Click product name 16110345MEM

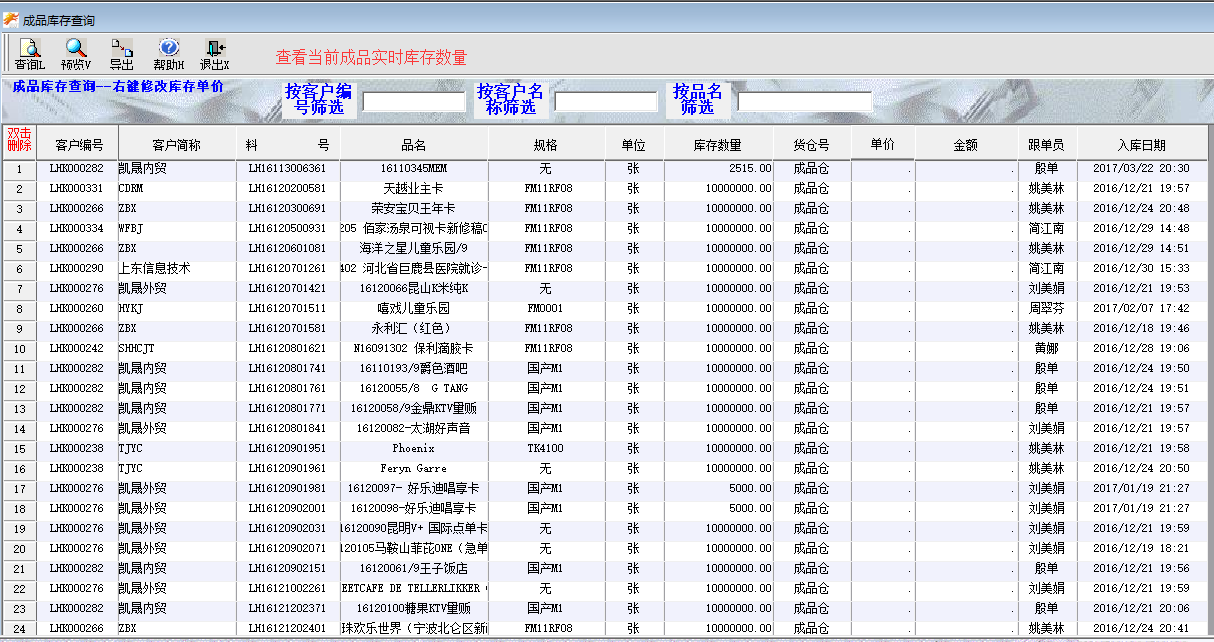coord(414,169)
